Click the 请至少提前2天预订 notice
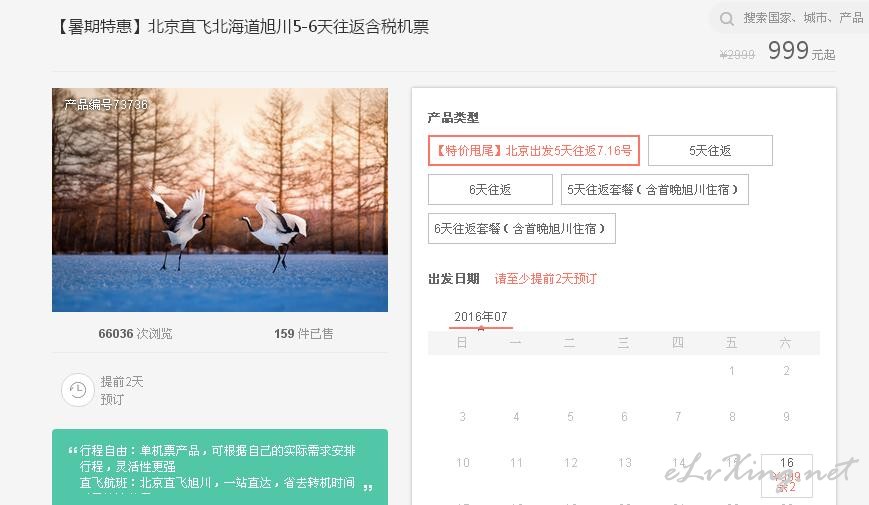The width and height of the screenshot is (869, 505). point(545,279)
